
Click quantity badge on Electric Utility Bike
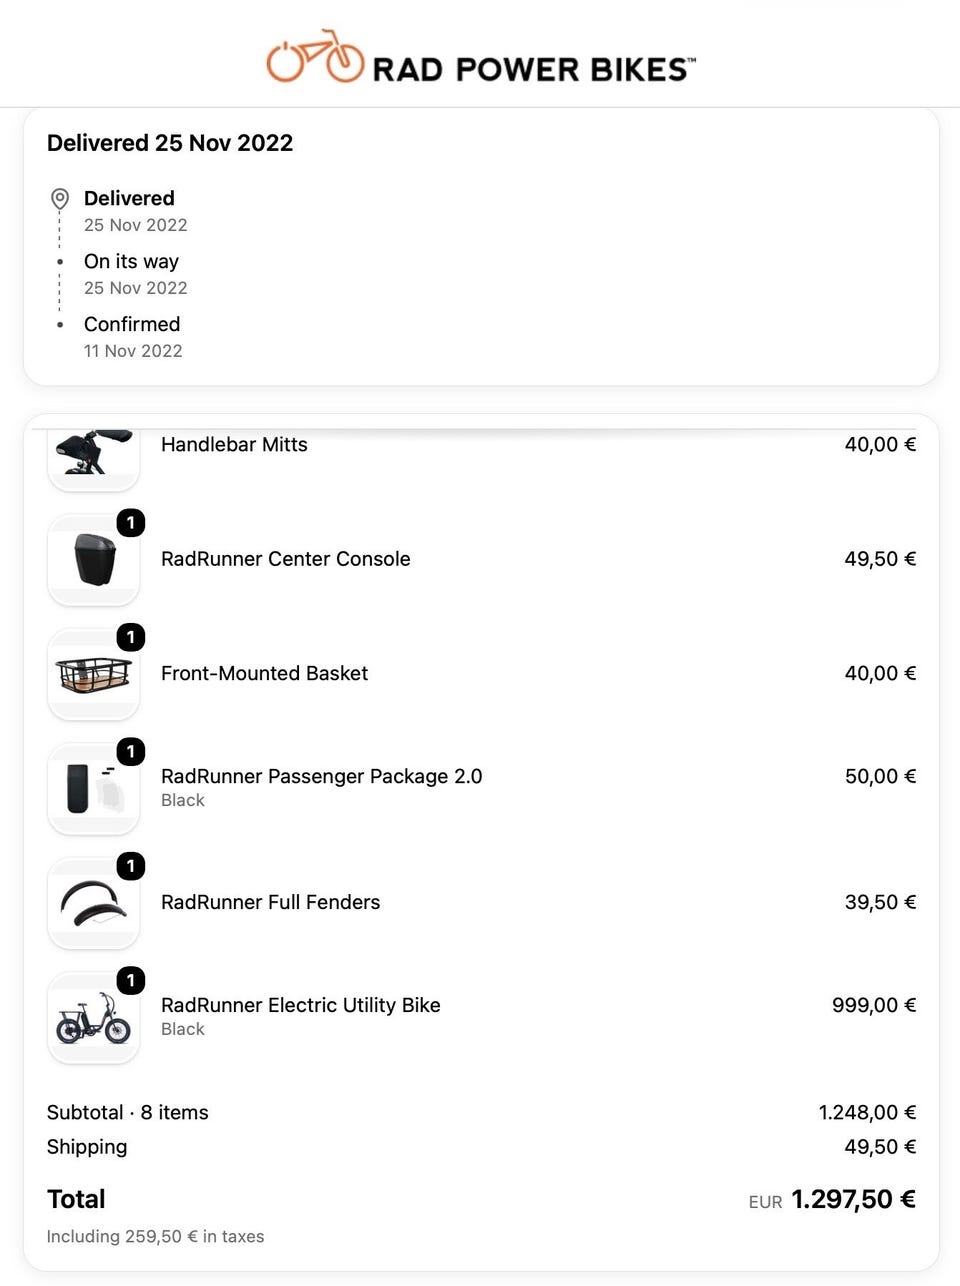[131, 981]
